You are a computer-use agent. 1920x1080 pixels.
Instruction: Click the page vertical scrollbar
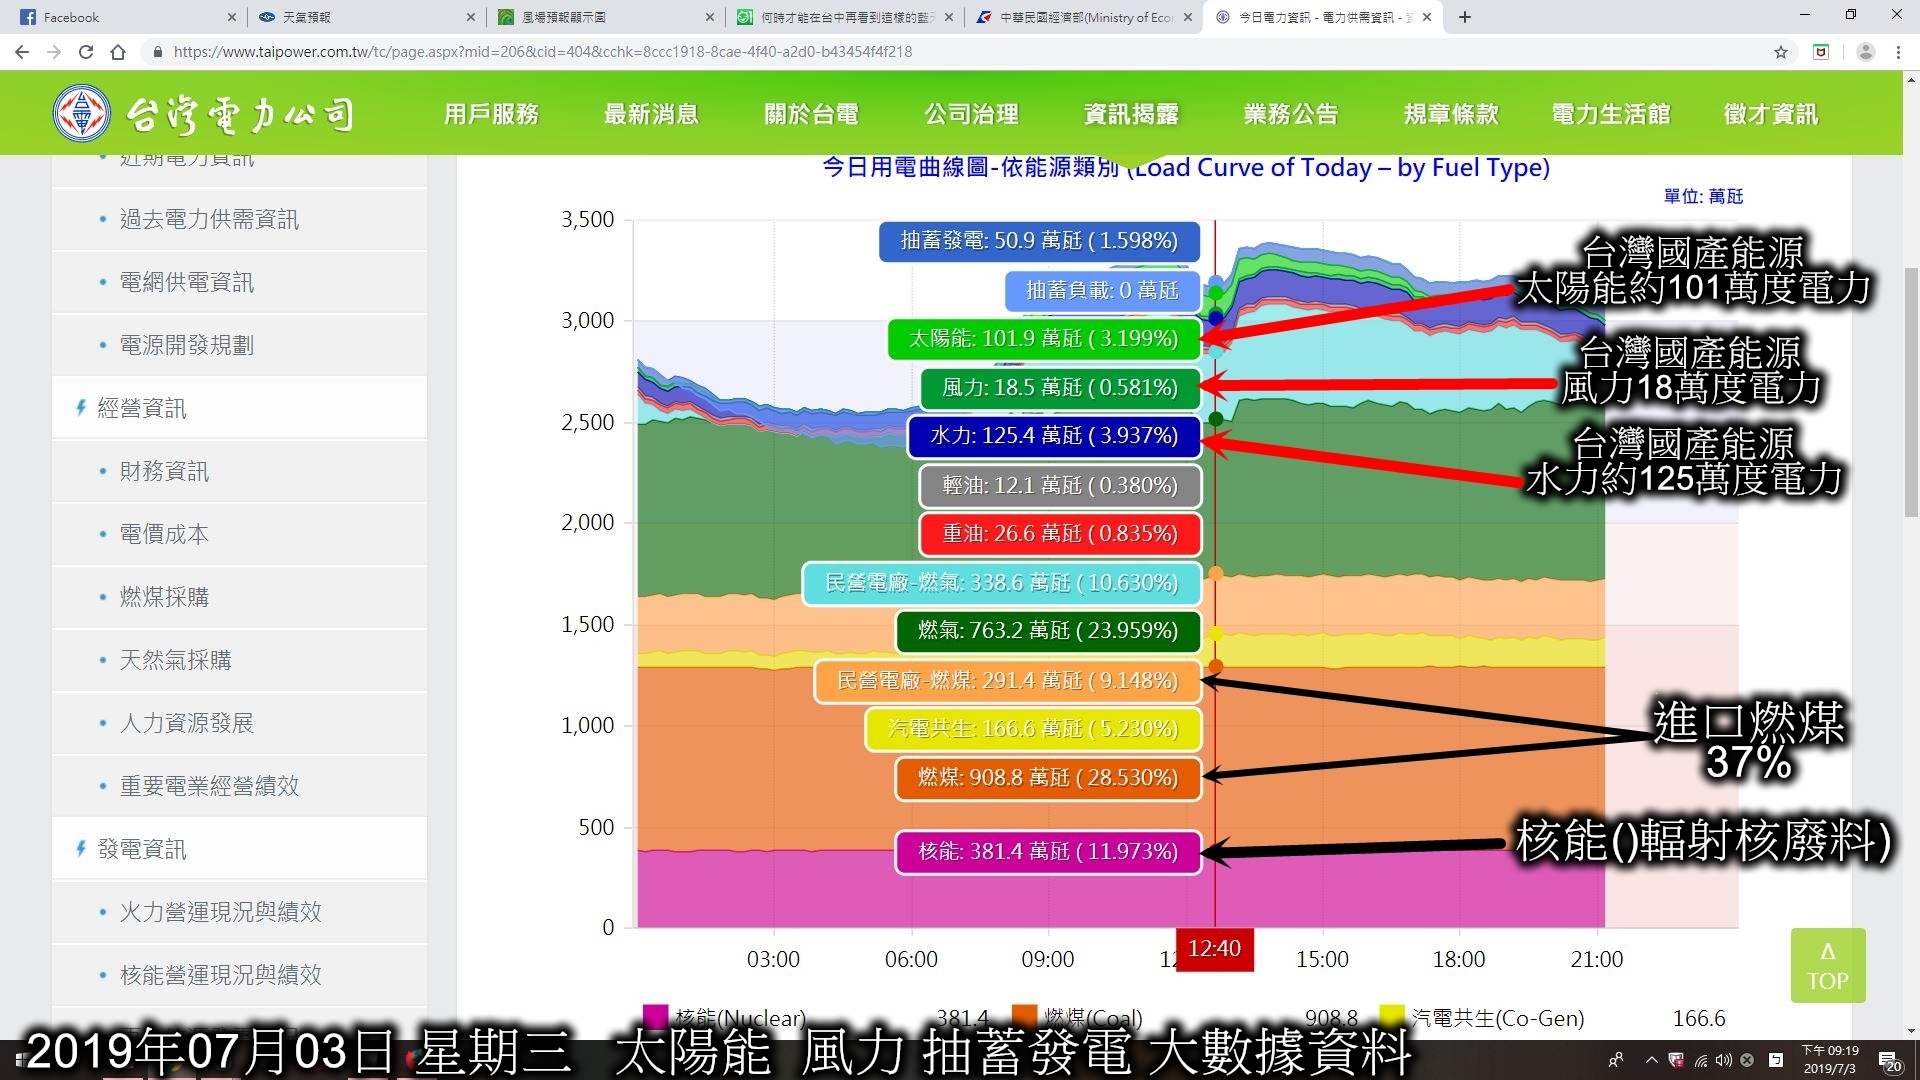(1911, 392)
